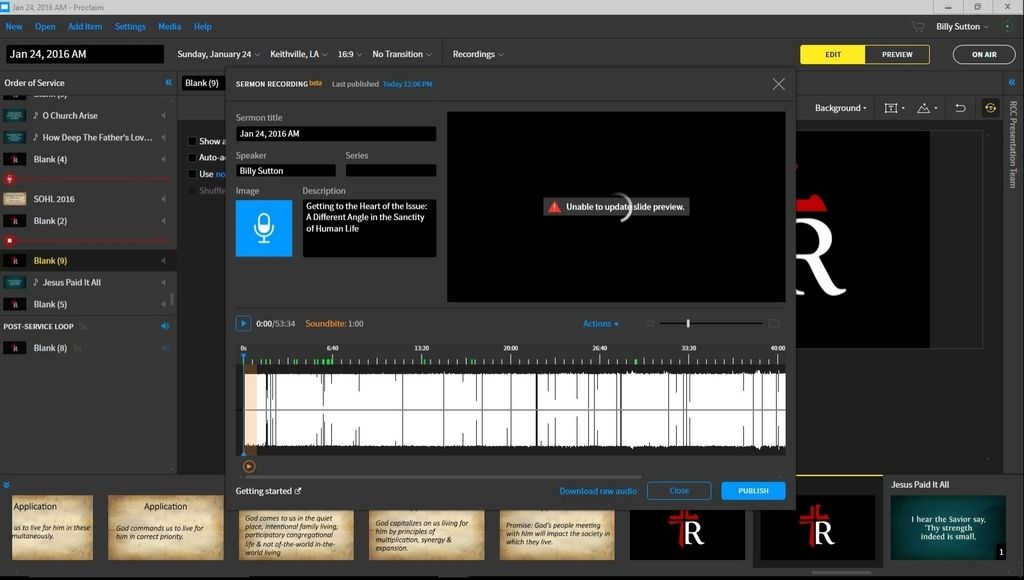Open the Settings menu

coord(130,27)
